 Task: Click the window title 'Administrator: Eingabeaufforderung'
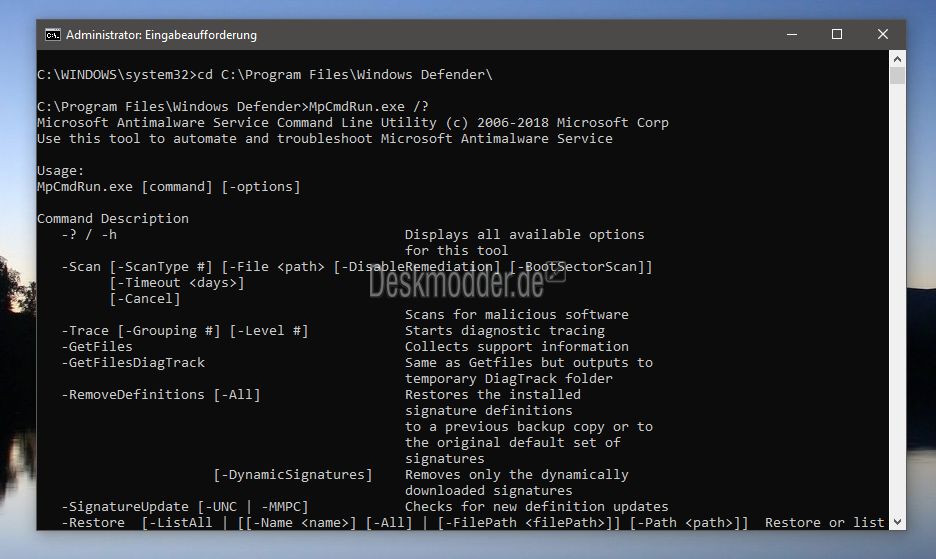coord(161,35)
